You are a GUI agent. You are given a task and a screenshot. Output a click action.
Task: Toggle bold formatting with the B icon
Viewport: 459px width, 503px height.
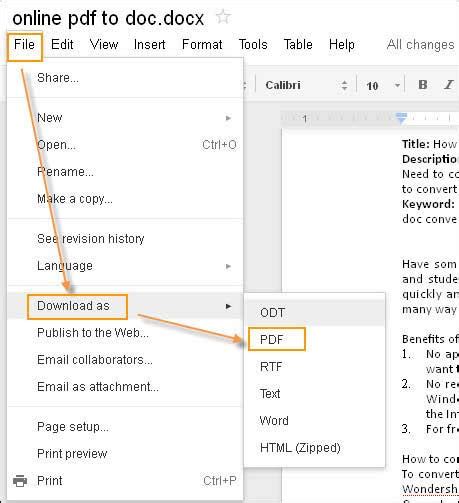[423, 85]
